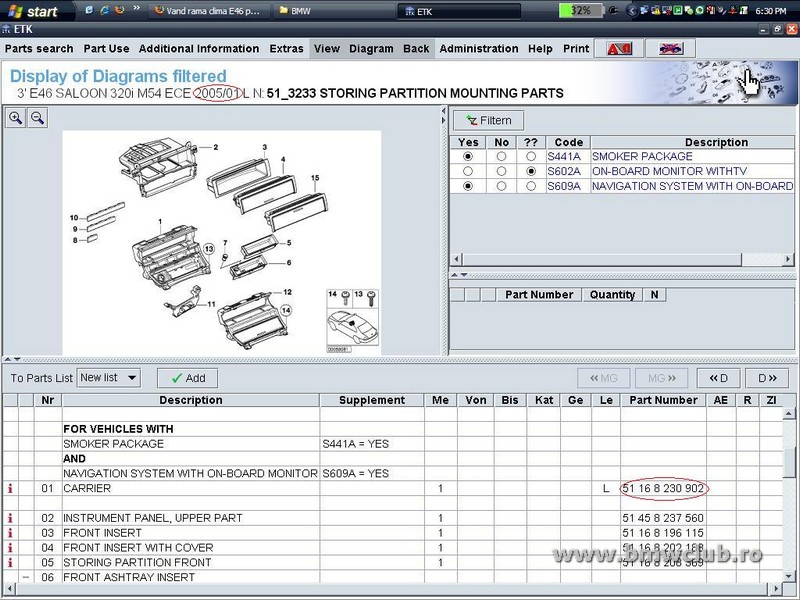Viewport: 800px width, 600px height.
Task: Go to previous diagram with «D button
Action: tap(718, 378)
